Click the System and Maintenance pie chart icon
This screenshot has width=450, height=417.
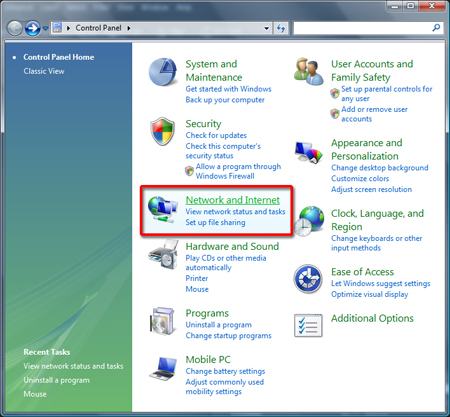pos(163,72)
